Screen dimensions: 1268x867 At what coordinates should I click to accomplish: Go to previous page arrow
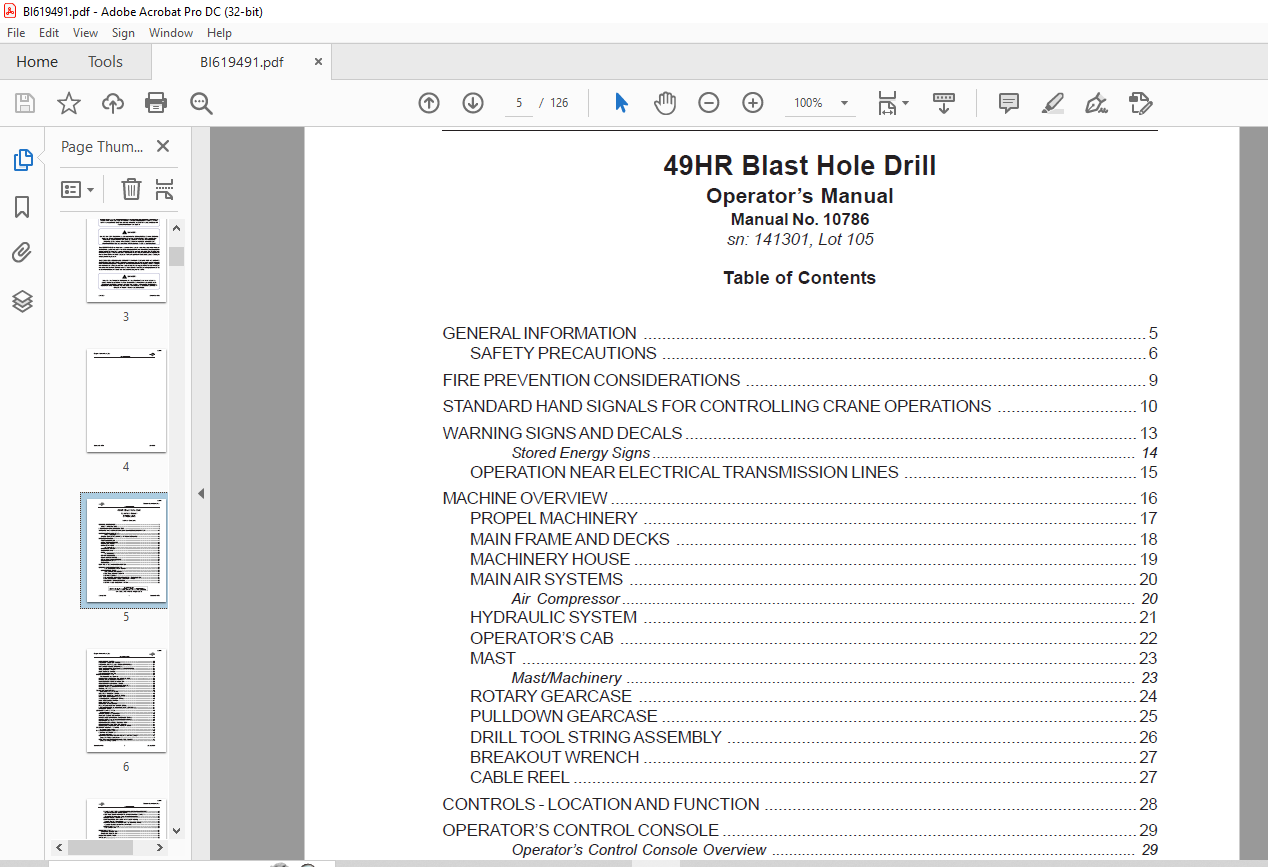tap(429, 103)
